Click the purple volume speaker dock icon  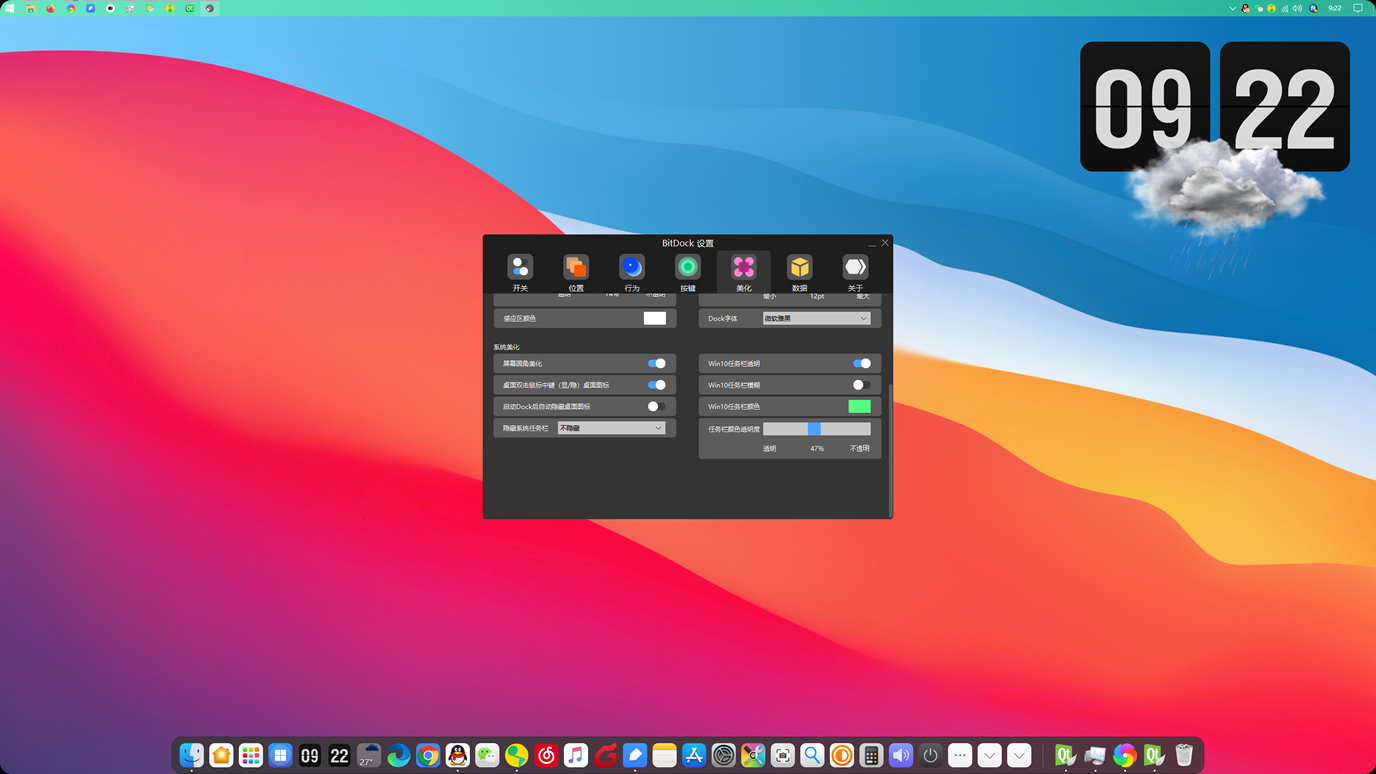[x=900, y=755]
